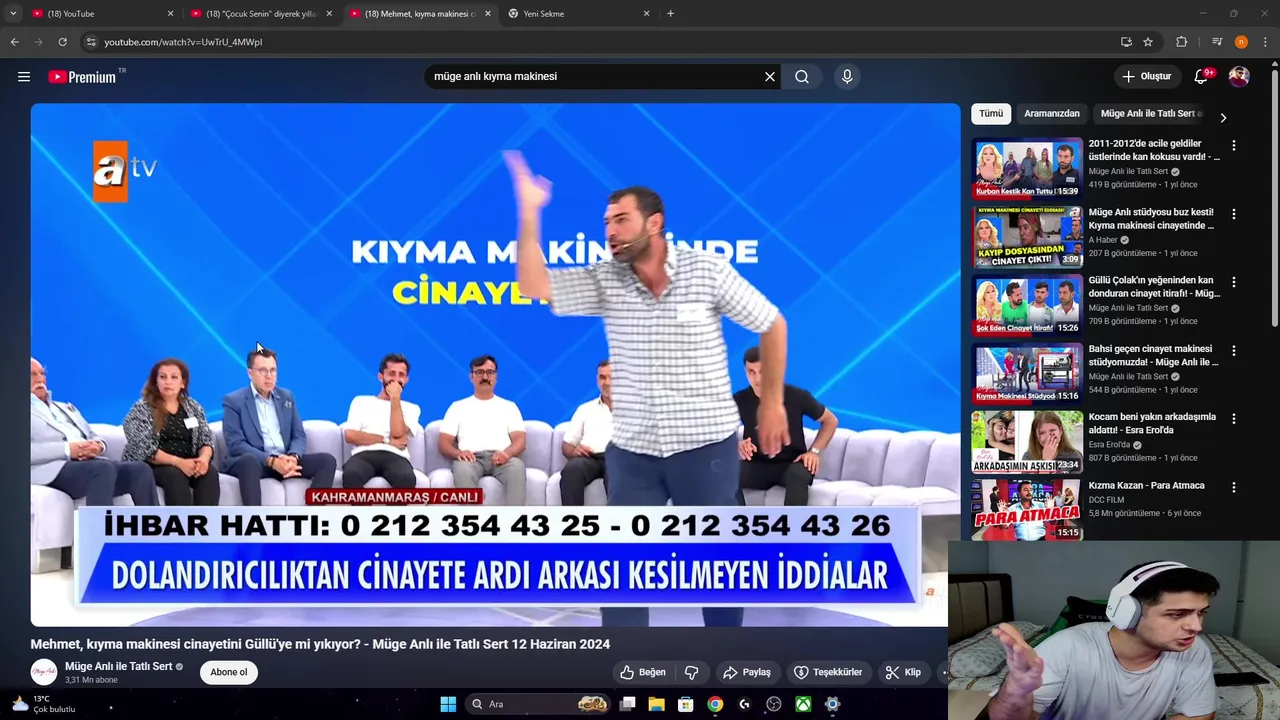Select the Aramanızdan filter chip
The height and width of the screenshot is (720, 1280).
(x=1052, y=114)
